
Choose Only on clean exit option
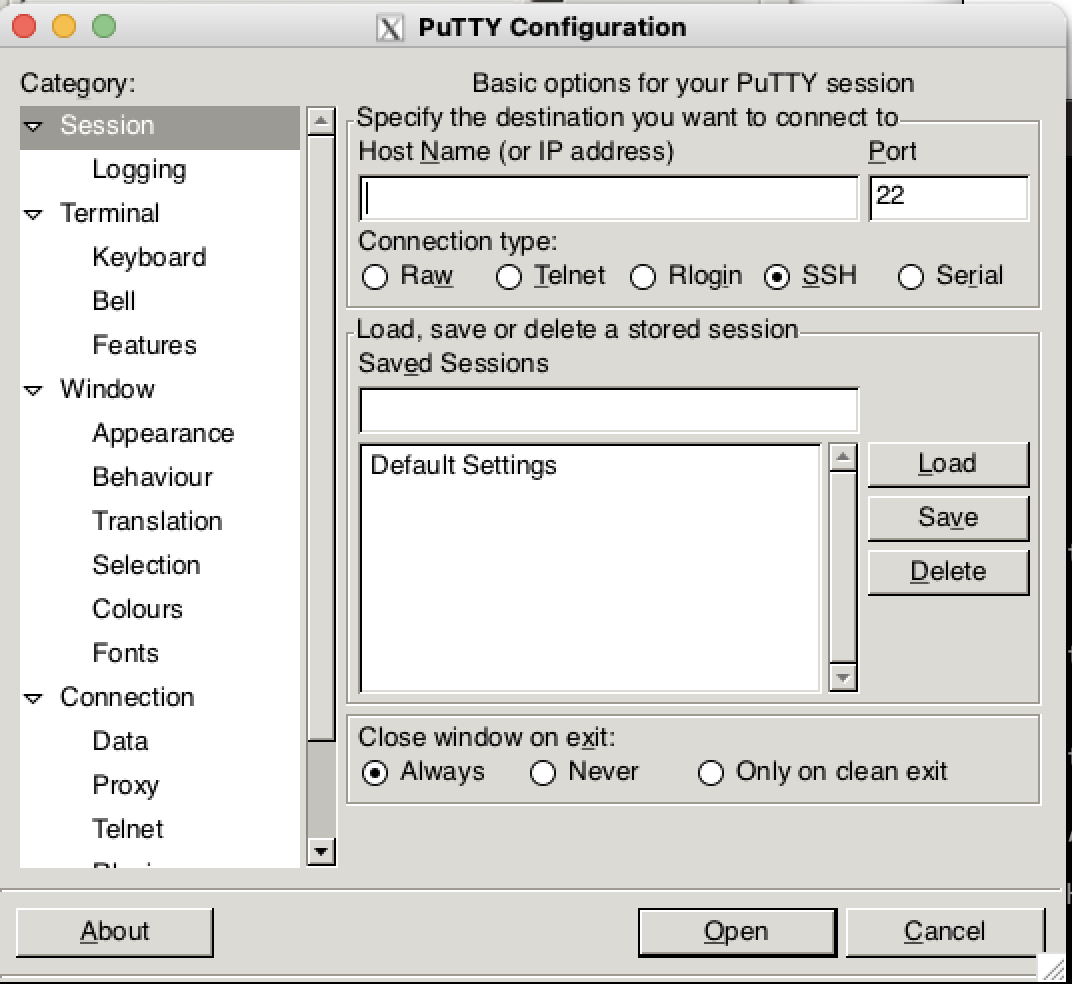(x=712, y=771)
